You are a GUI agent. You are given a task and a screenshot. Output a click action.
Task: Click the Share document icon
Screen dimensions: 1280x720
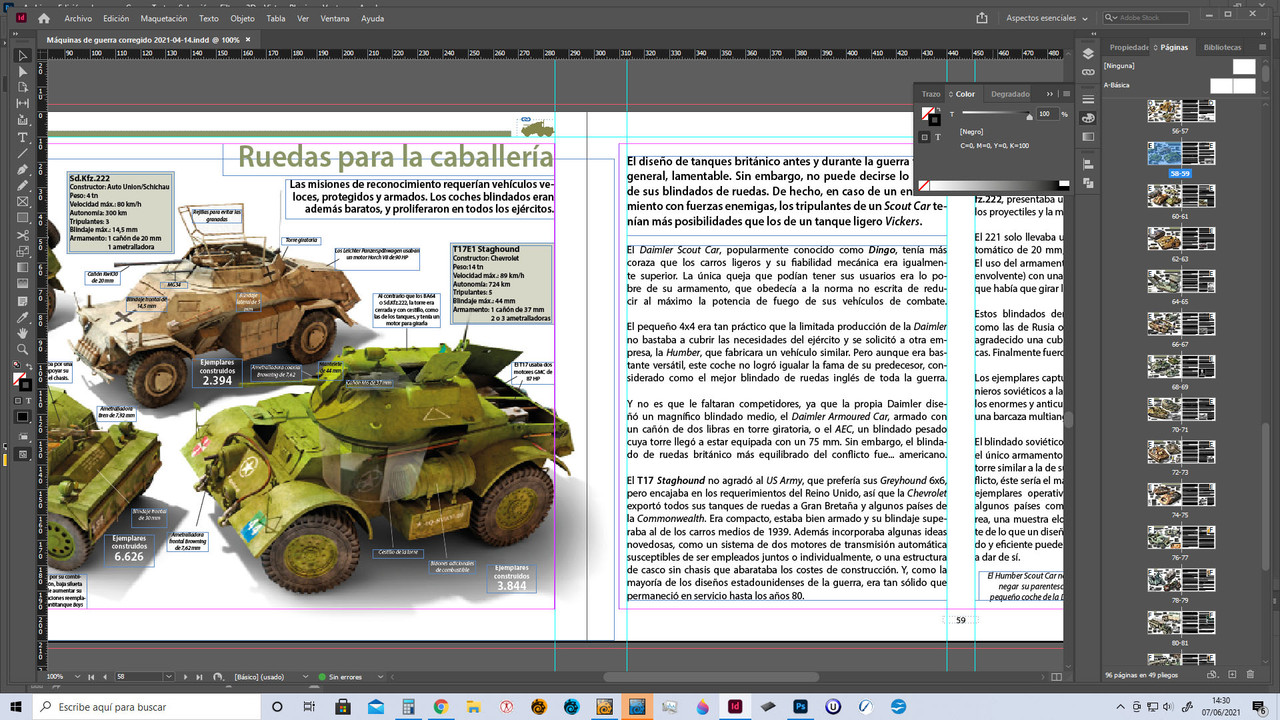tap(983, 18)
